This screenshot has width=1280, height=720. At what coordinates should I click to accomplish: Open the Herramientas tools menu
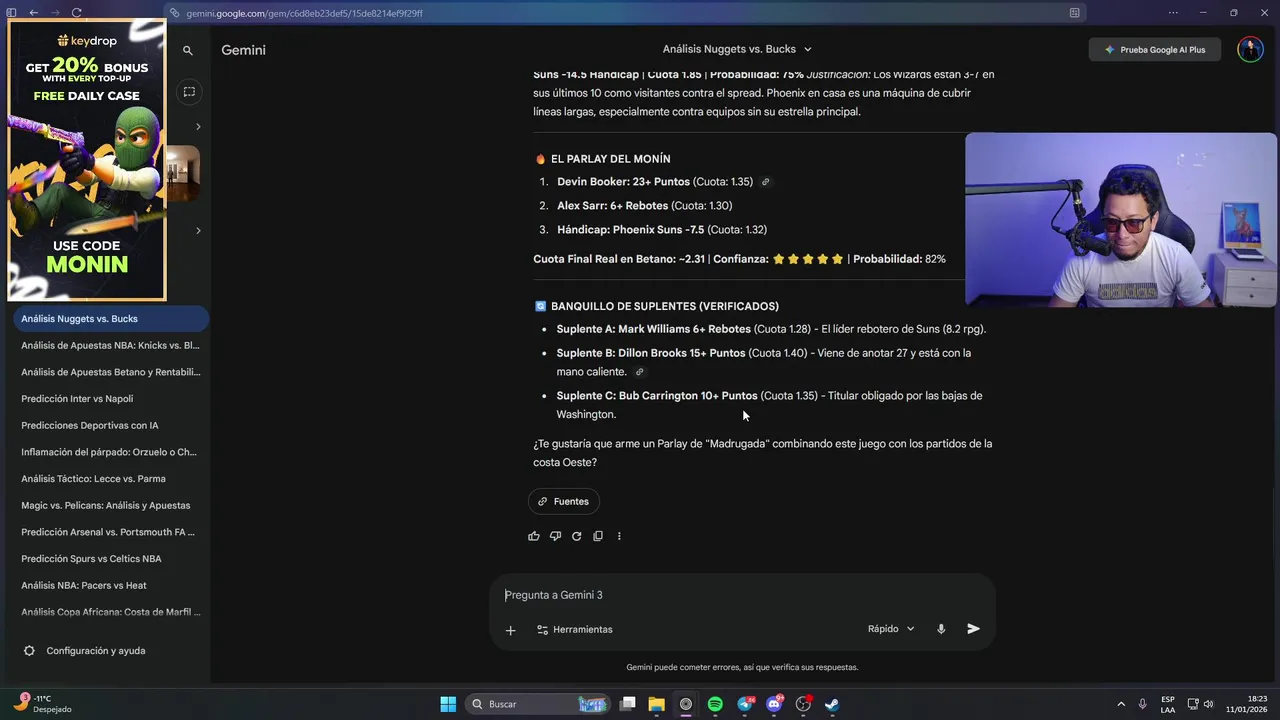pos(575,630)
